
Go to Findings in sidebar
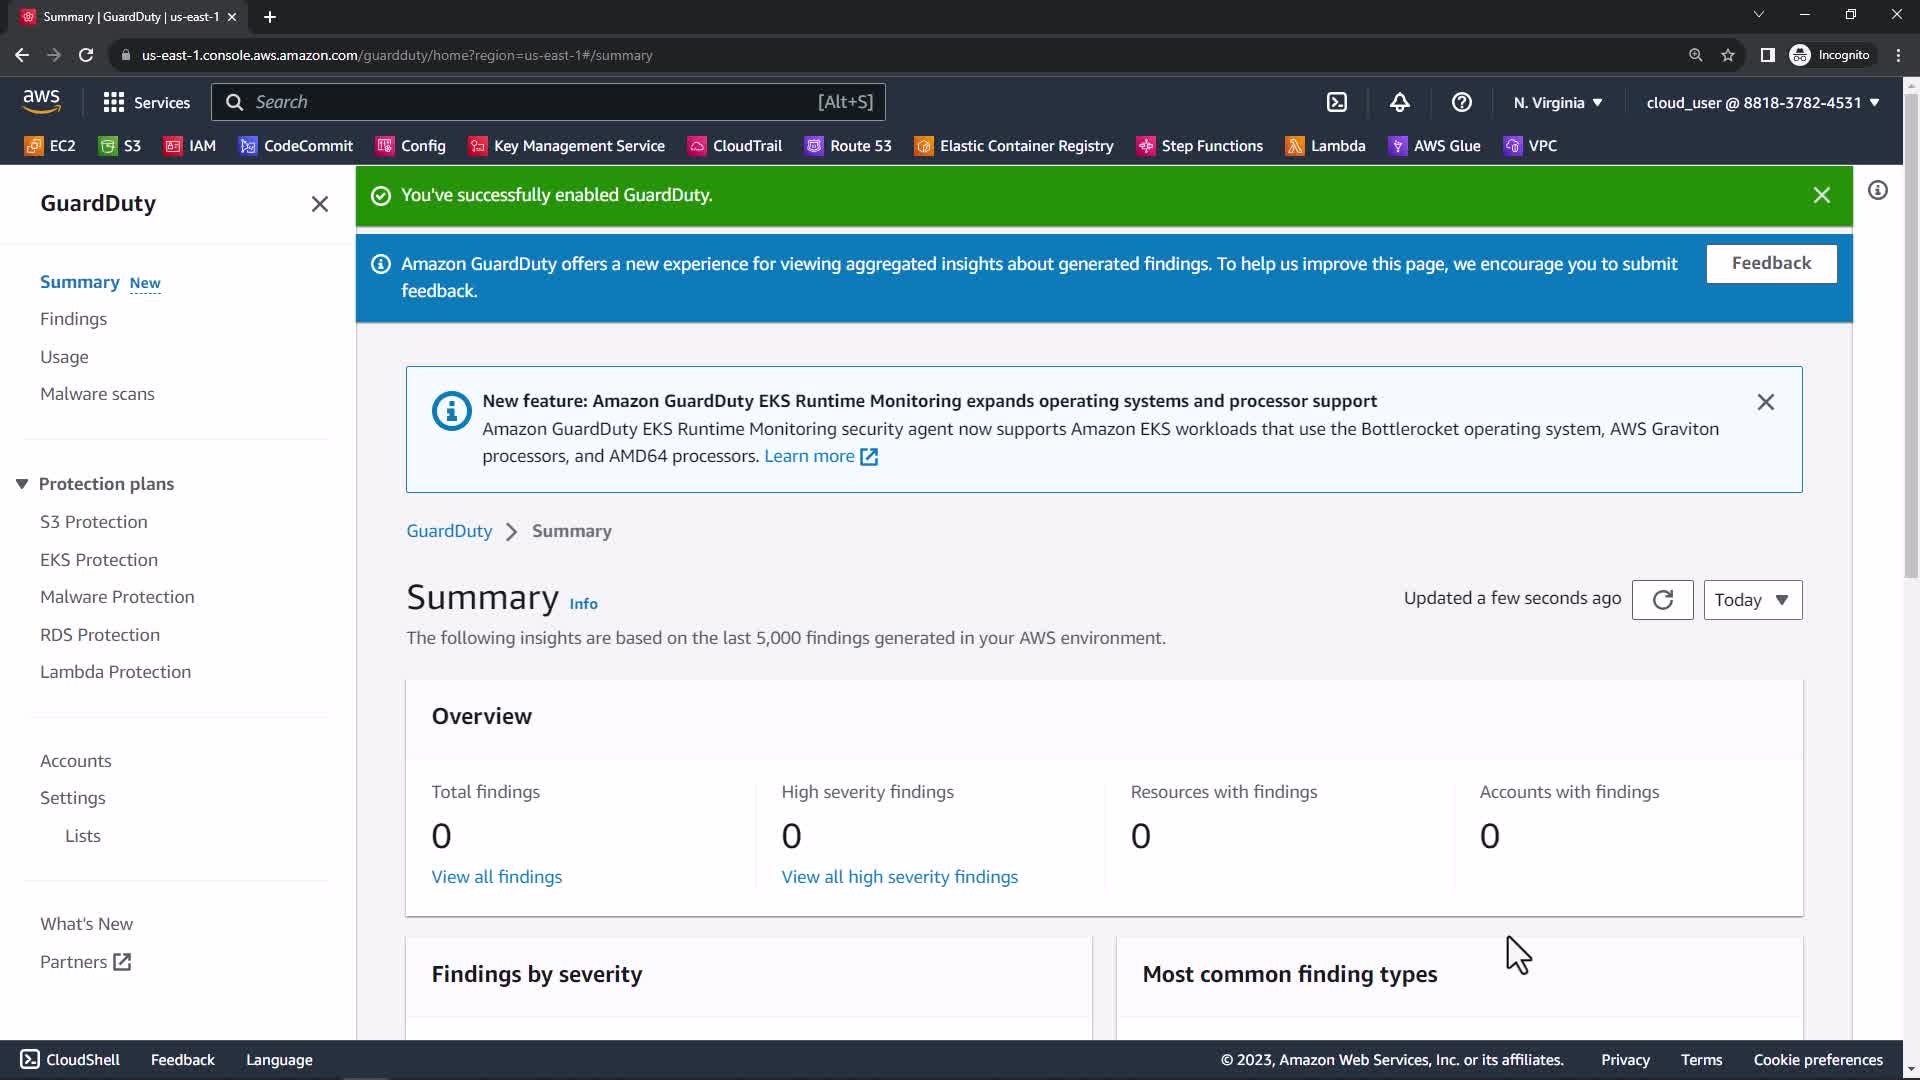click(x=73, y=319)
